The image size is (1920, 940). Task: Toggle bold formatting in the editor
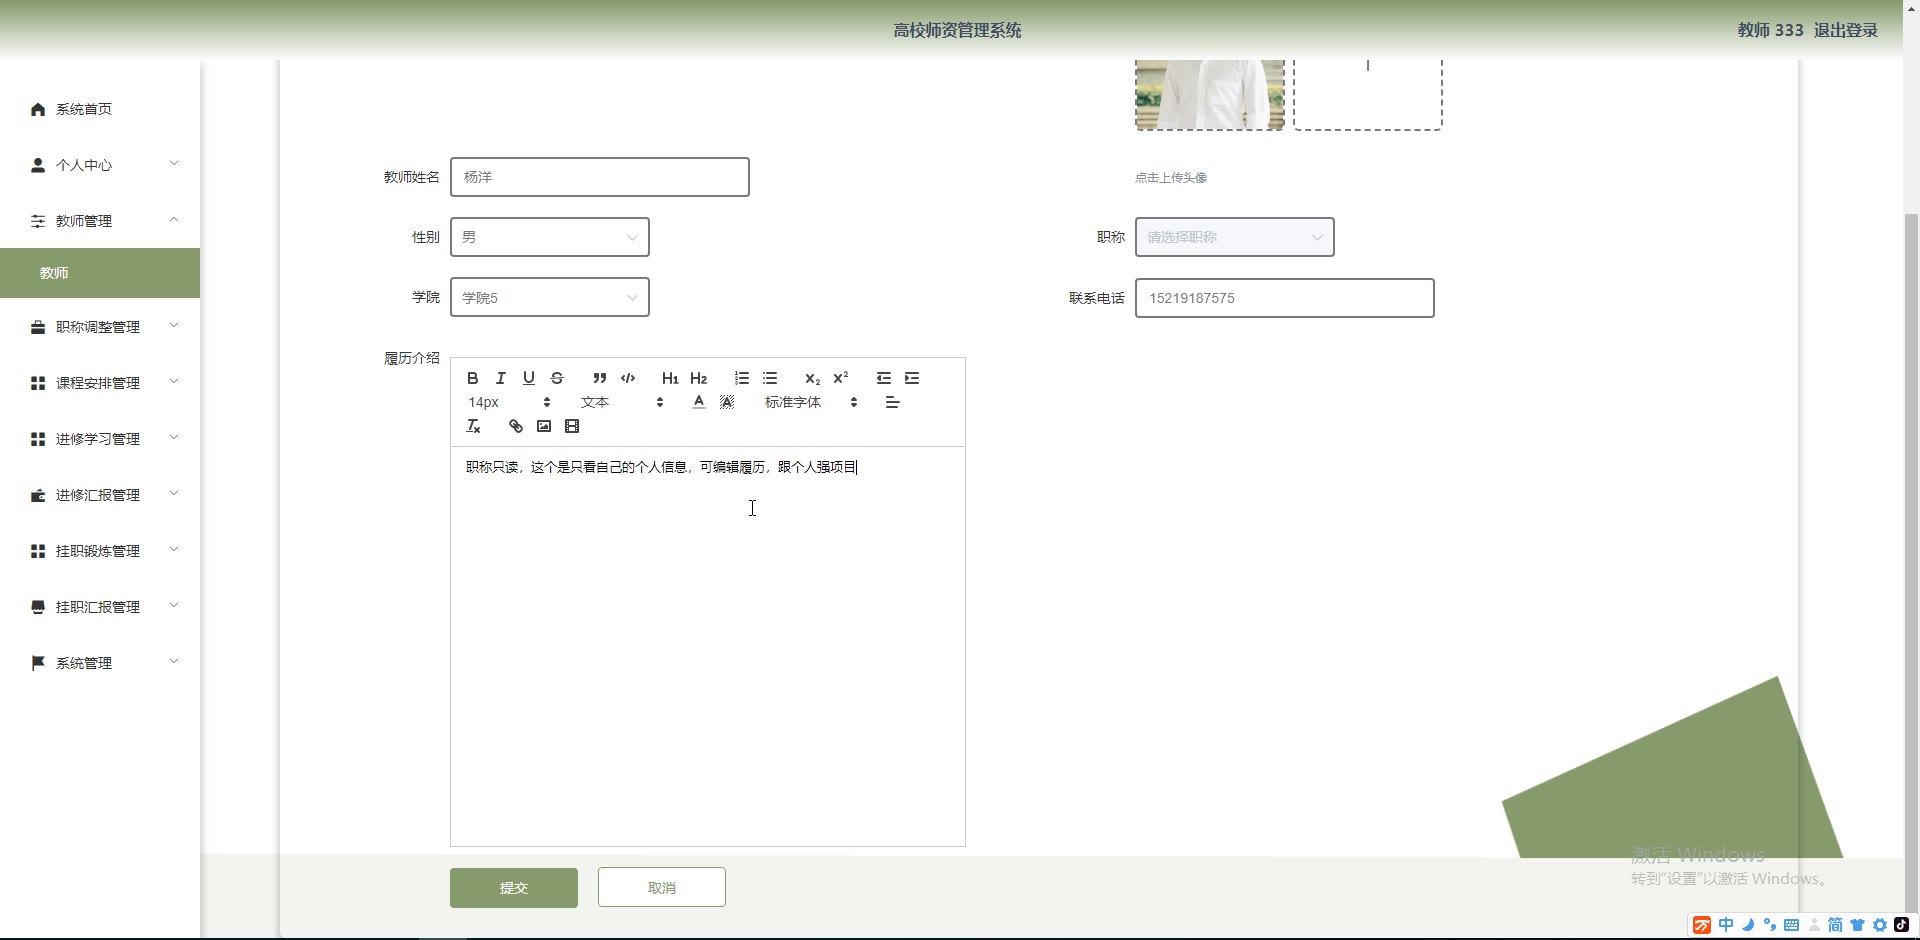pos(473,378)
